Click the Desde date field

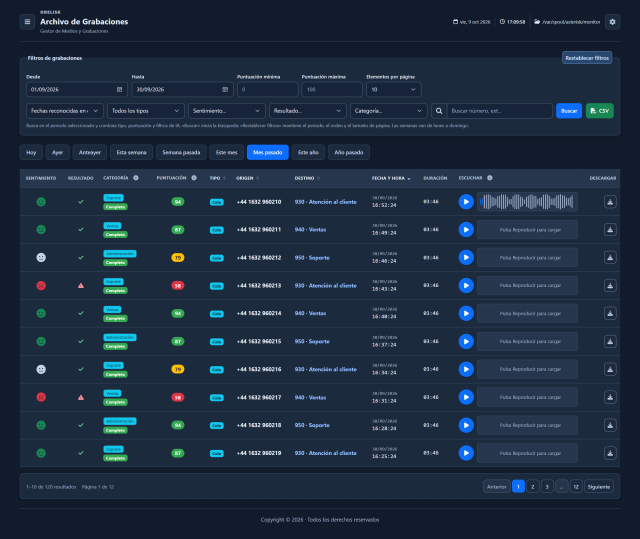(x=77, y=89)
